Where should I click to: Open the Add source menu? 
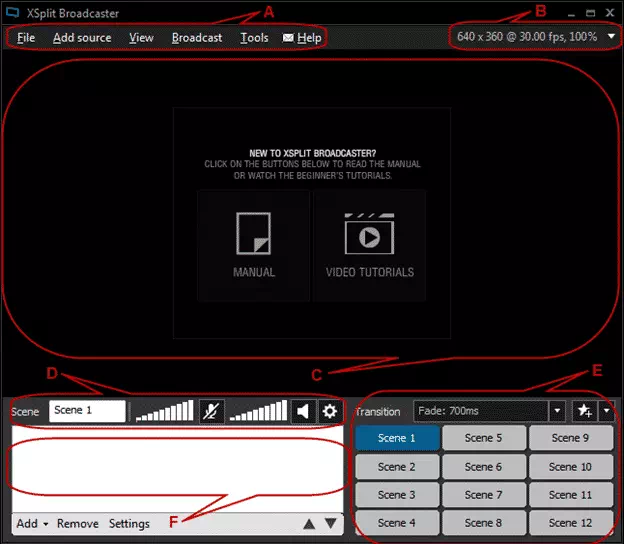pos(82,38)
